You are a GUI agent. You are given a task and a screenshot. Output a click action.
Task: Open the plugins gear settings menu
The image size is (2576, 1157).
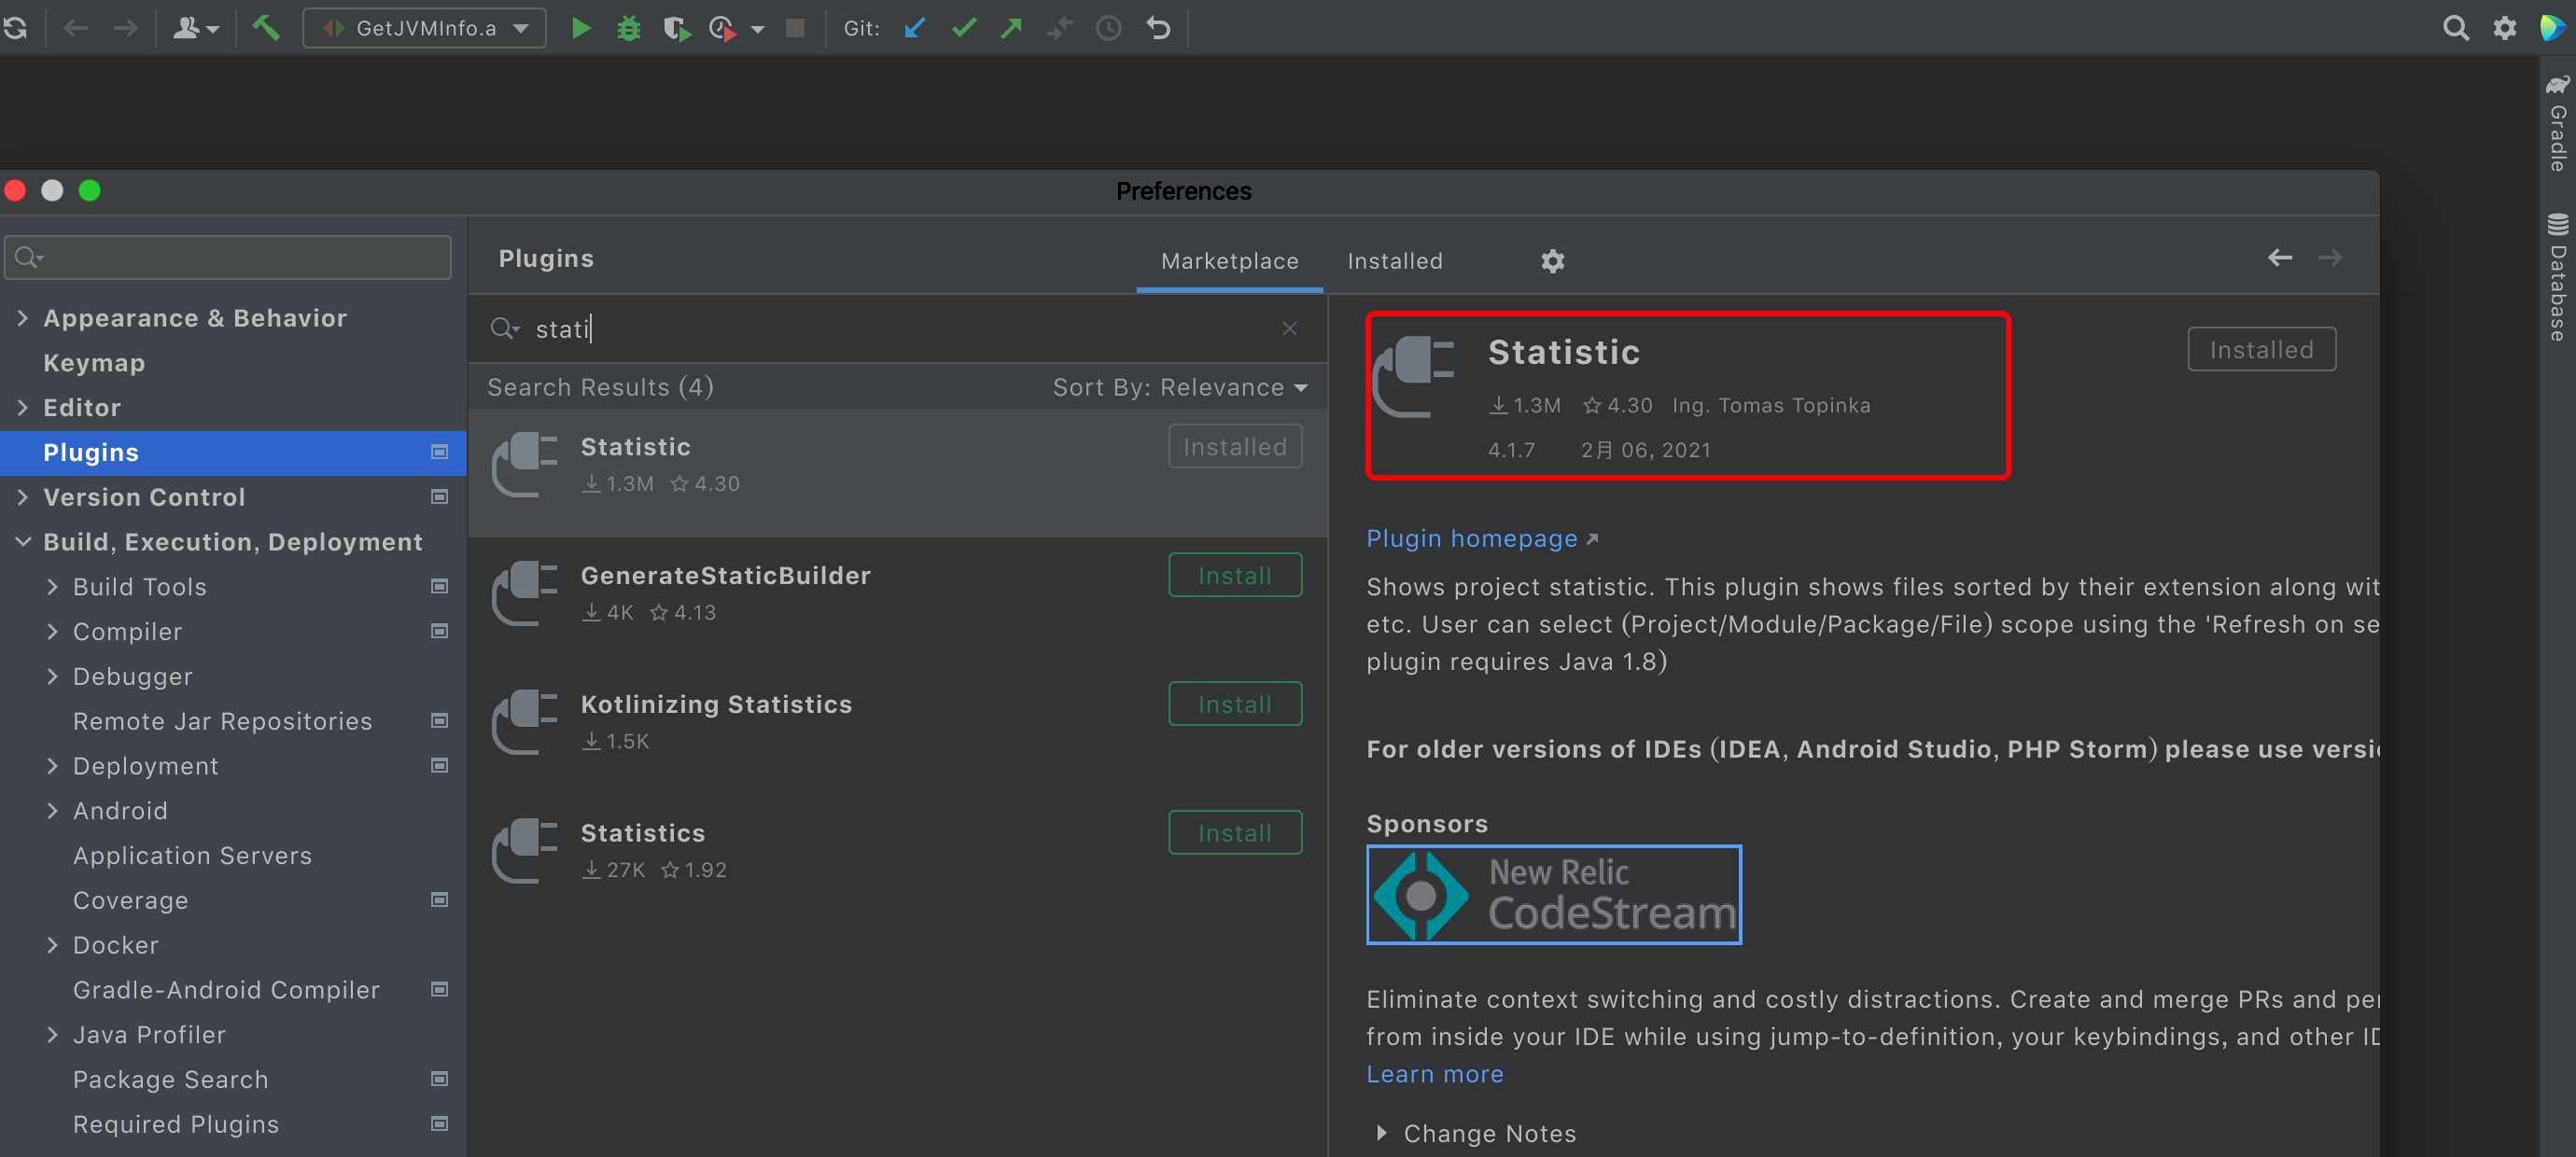pyautogui.click(x=1552, y=261)
